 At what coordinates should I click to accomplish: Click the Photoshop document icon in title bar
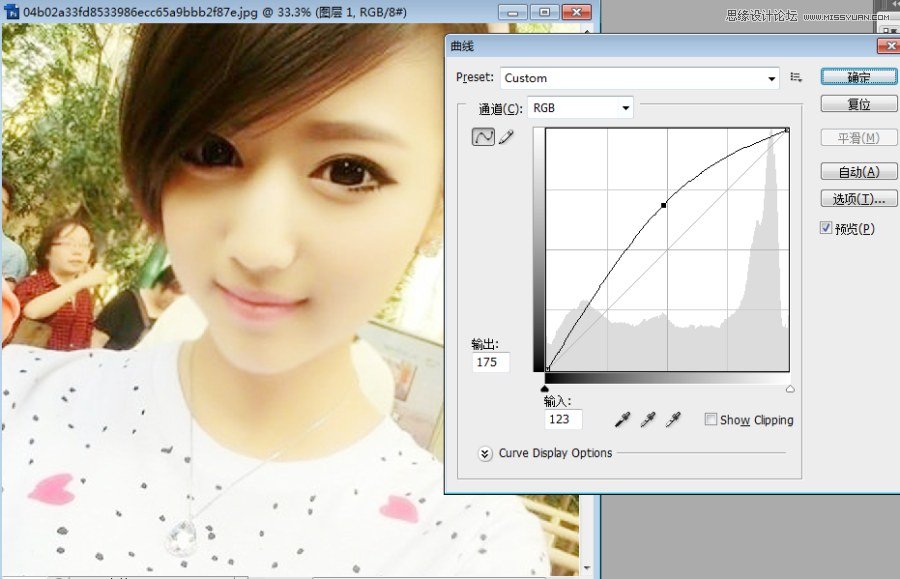(13, 11)
